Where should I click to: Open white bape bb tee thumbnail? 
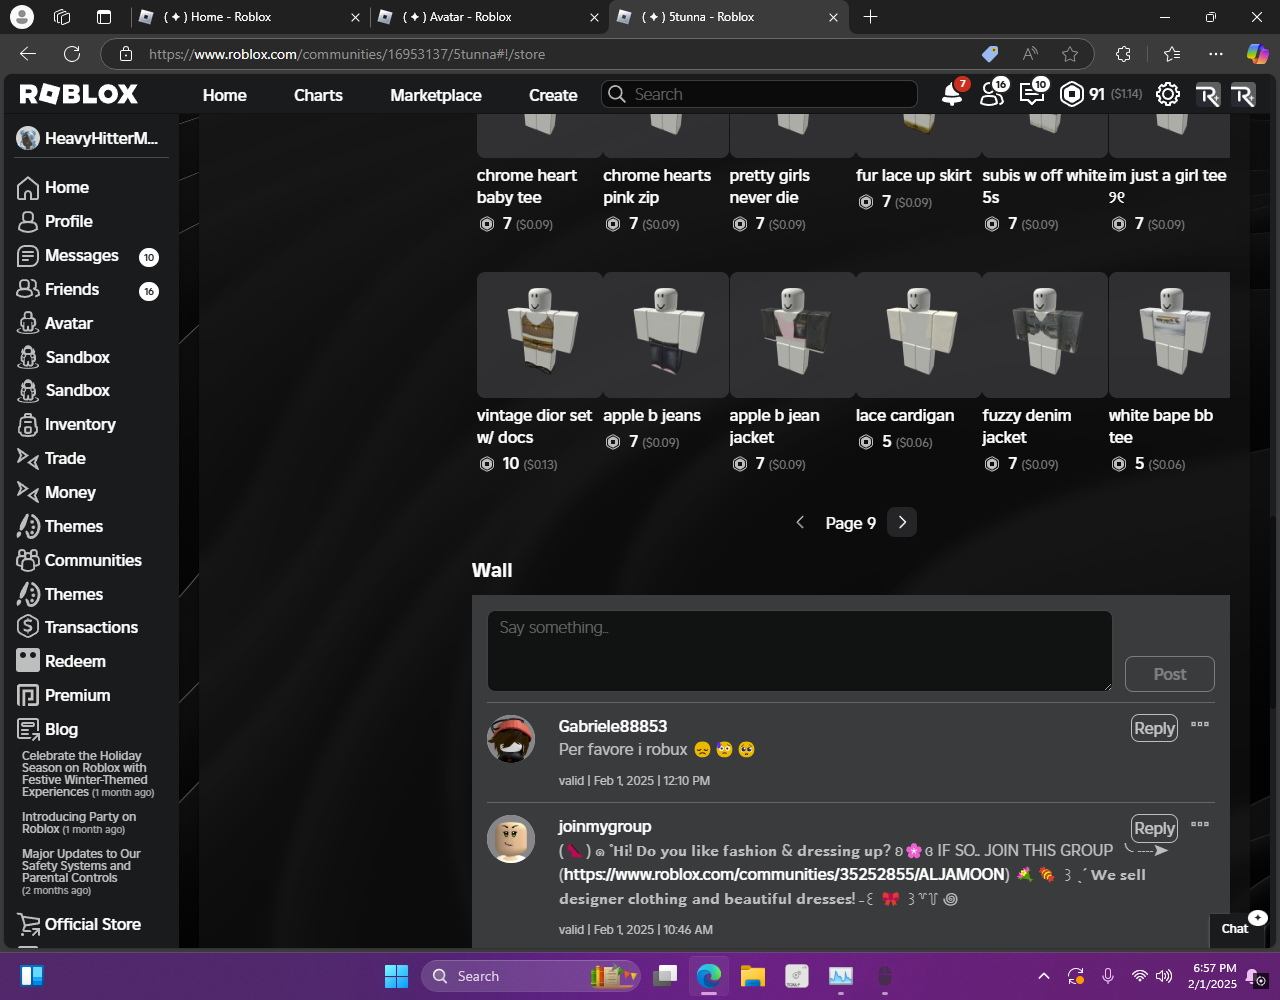click(x=1170, y=335)
